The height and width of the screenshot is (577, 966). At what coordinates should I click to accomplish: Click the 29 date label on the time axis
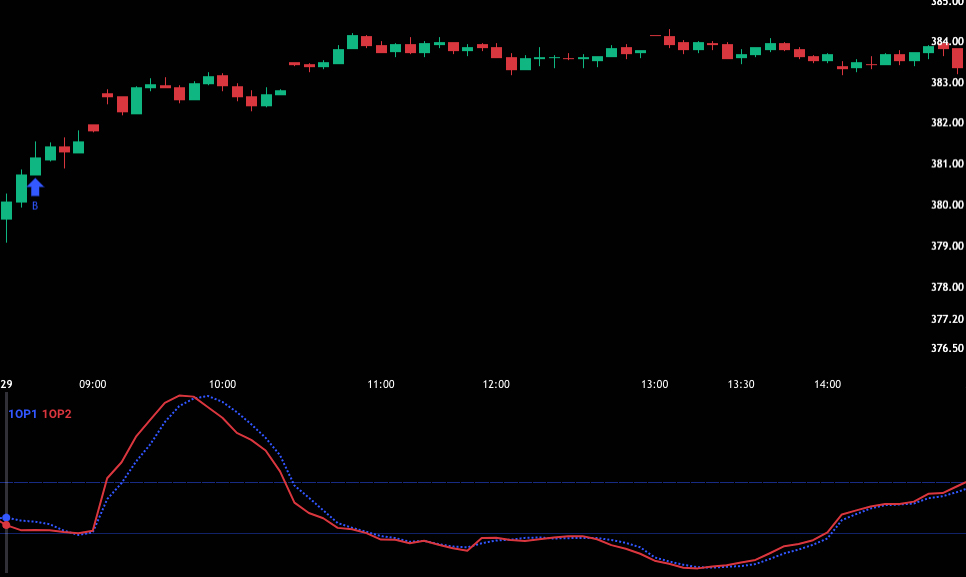(x=6, y=384)
